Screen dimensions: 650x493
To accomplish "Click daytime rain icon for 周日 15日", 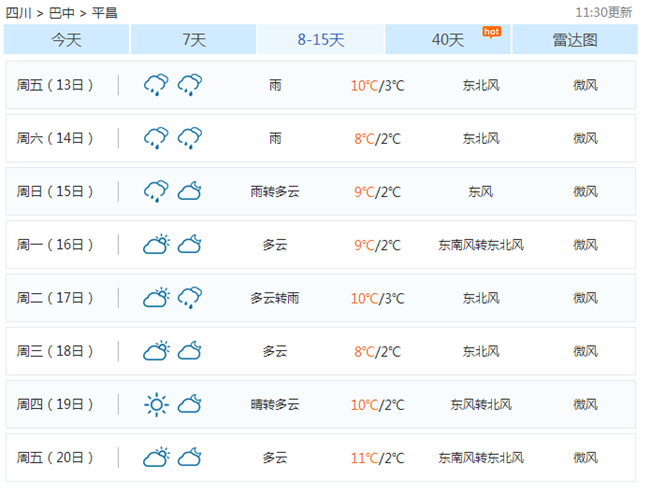I will [156, 191].
